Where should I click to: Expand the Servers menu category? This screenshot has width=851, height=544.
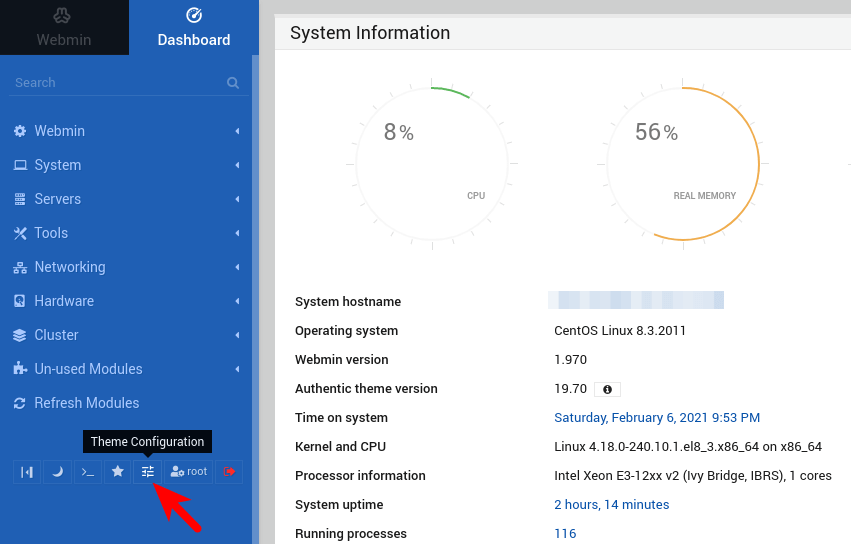pos(58,199)
